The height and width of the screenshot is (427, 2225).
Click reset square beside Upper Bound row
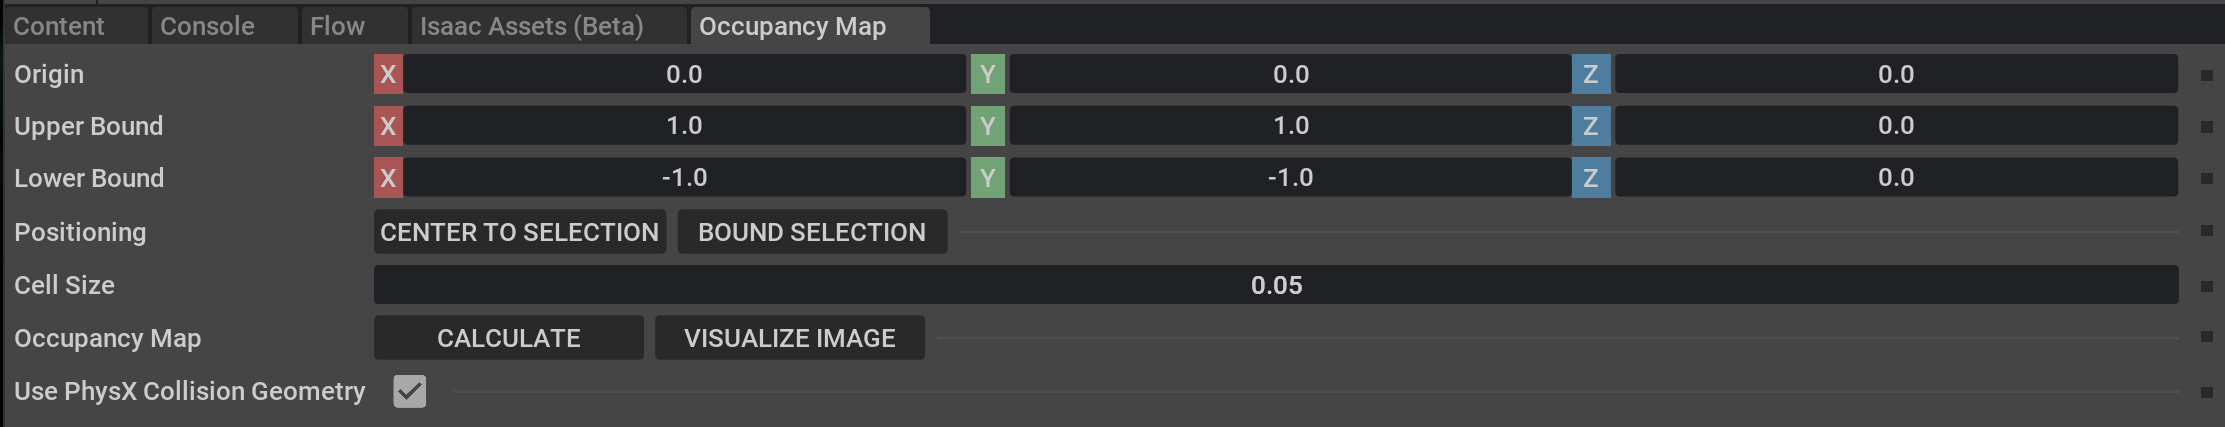tap(2206, 127)
